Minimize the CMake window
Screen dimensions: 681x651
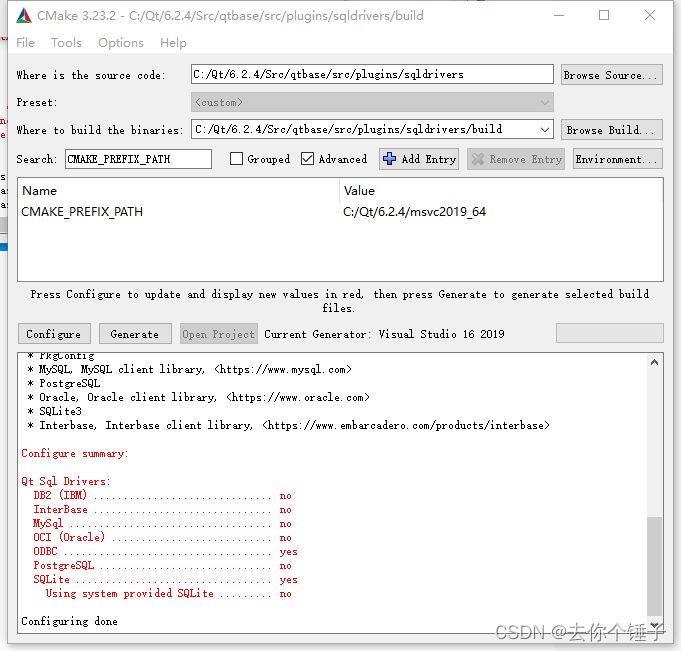(x=559, y=16)
